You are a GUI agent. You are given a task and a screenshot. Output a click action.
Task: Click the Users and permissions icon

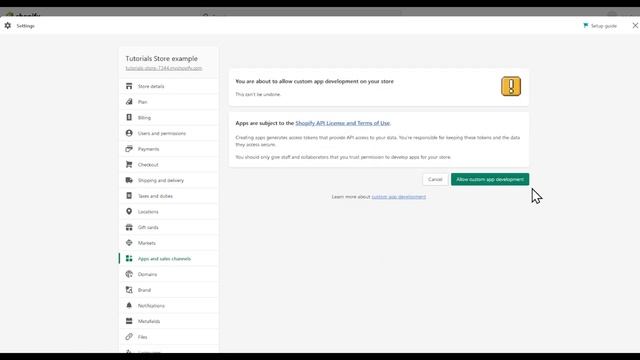click(x=129, y=133)
